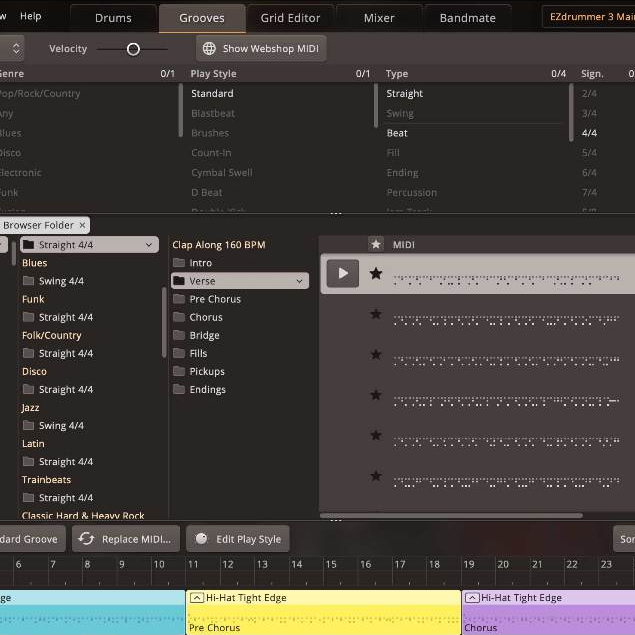Open the Help menu
This screenshot has width=635, height=635.
[31, 16]
